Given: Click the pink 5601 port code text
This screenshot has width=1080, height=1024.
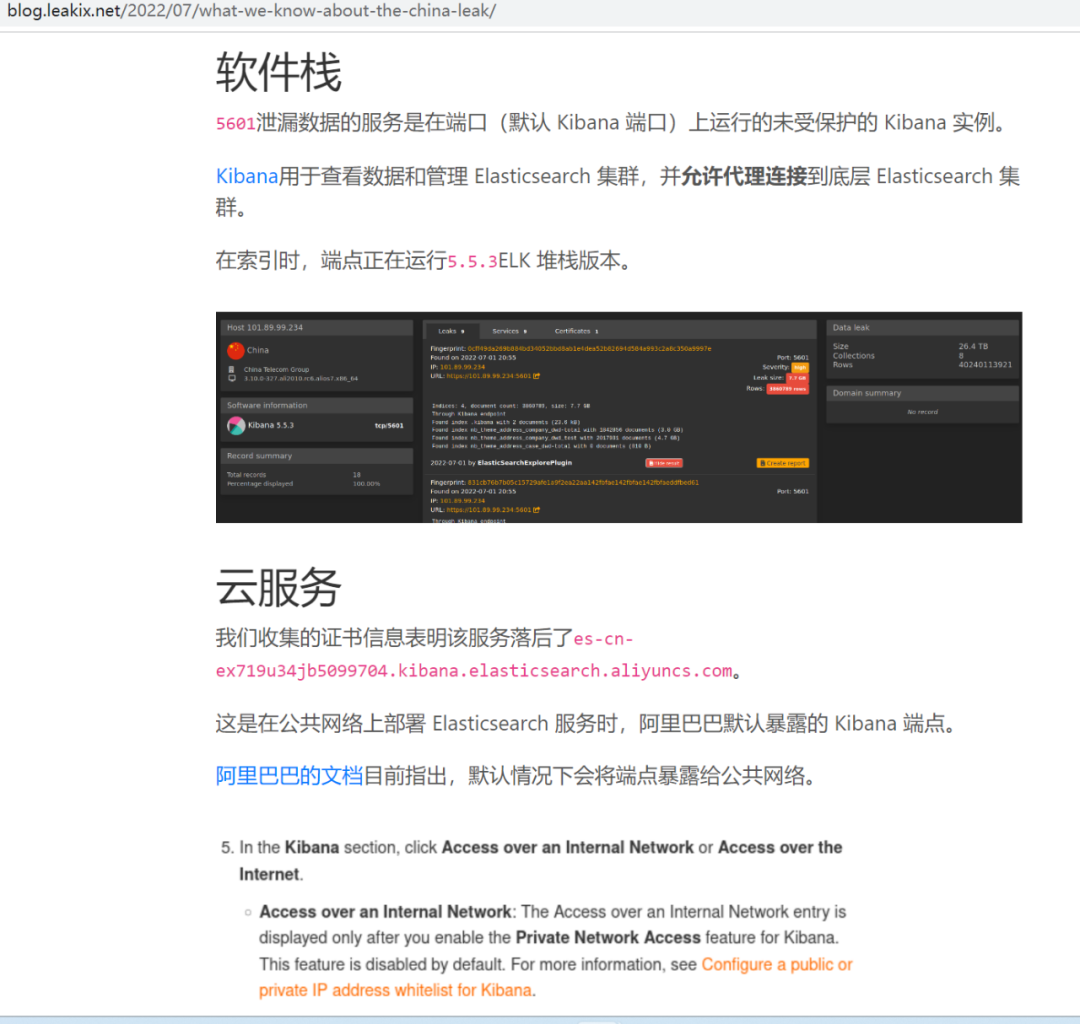Looking at the screenshot, I should coord(236,124).
